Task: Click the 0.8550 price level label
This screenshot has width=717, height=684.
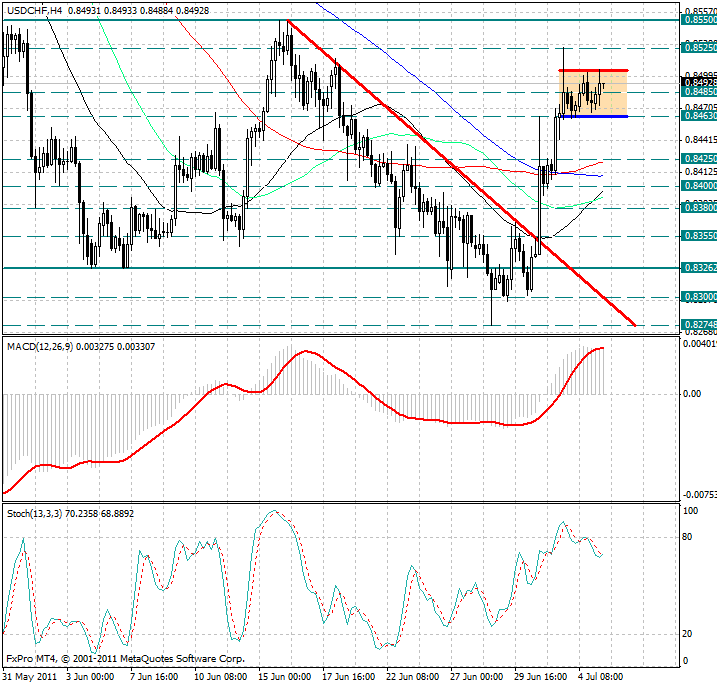Action: 699,20
